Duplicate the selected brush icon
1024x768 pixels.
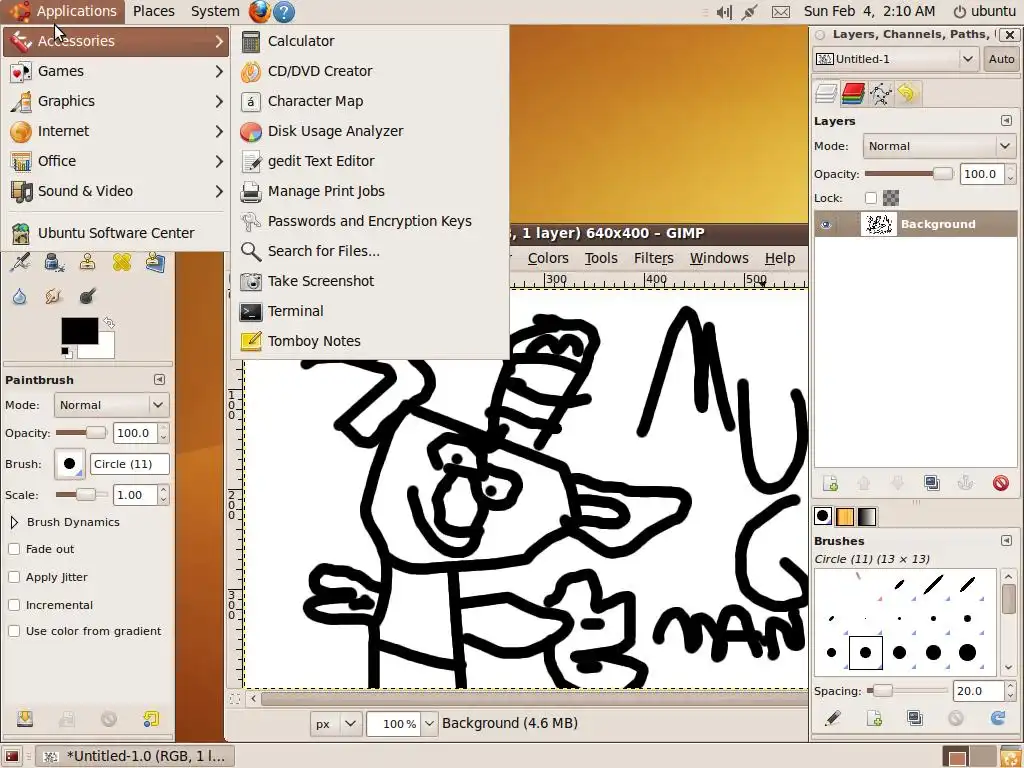click(915, 718)
